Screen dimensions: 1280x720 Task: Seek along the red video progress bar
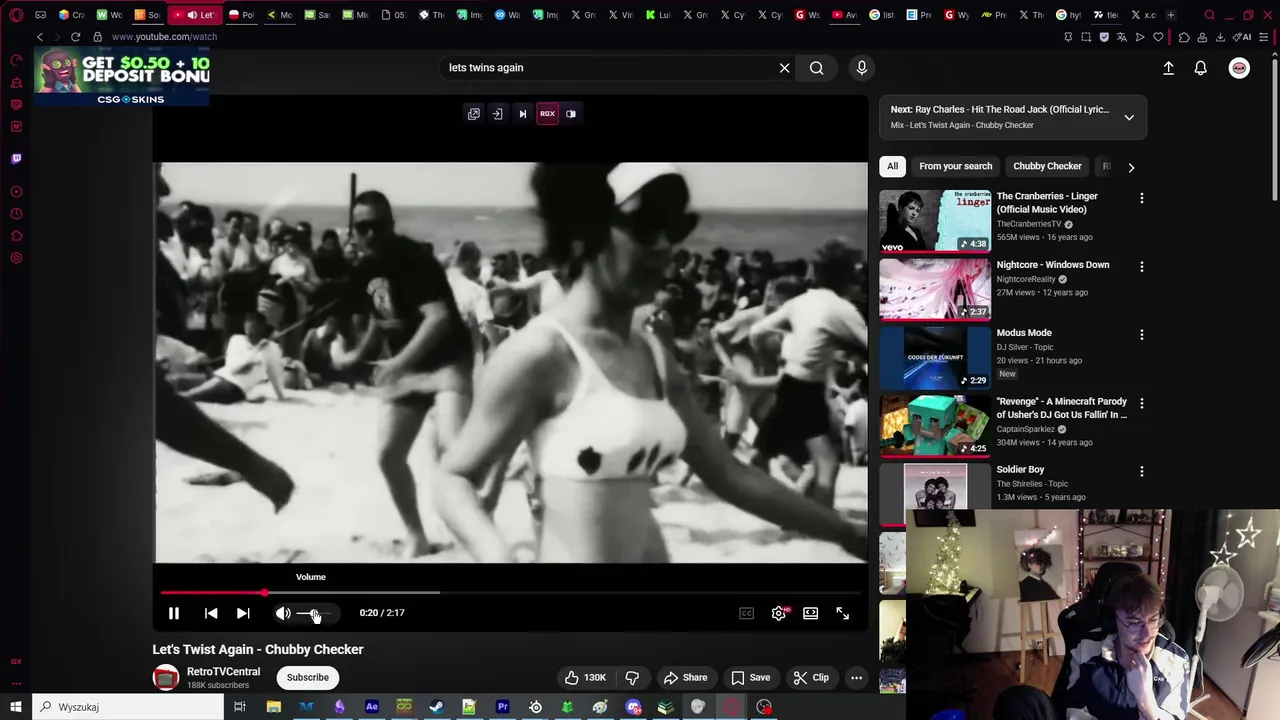[x=510, y=593]
